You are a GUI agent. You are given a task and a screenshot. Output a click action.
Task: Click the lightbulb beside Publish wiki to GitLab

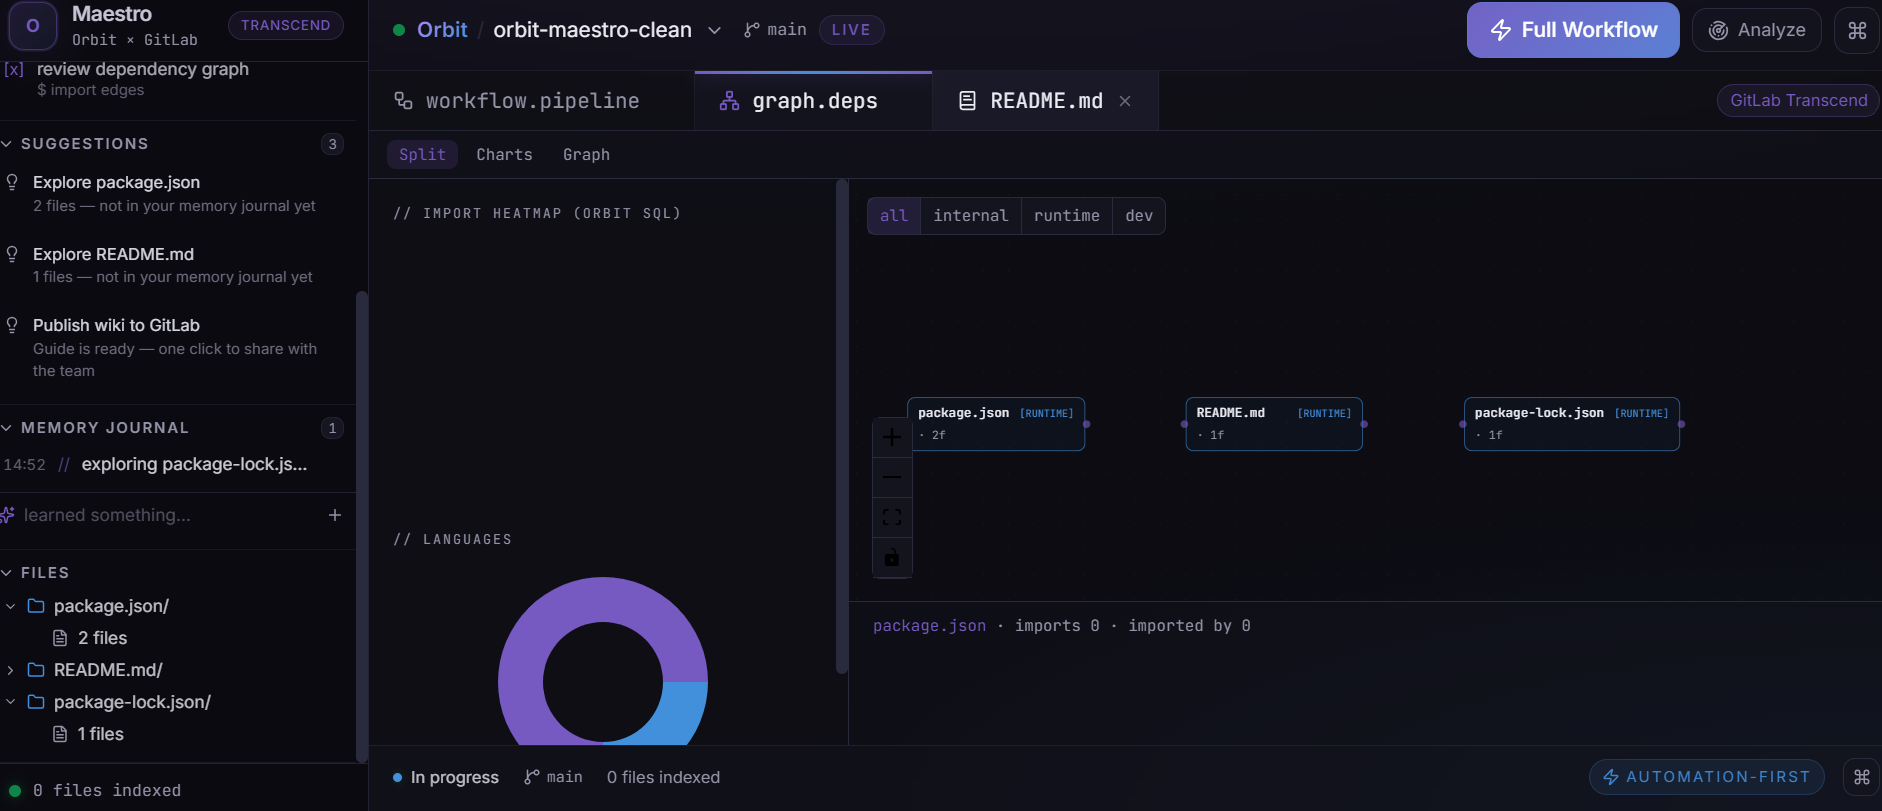12,325
